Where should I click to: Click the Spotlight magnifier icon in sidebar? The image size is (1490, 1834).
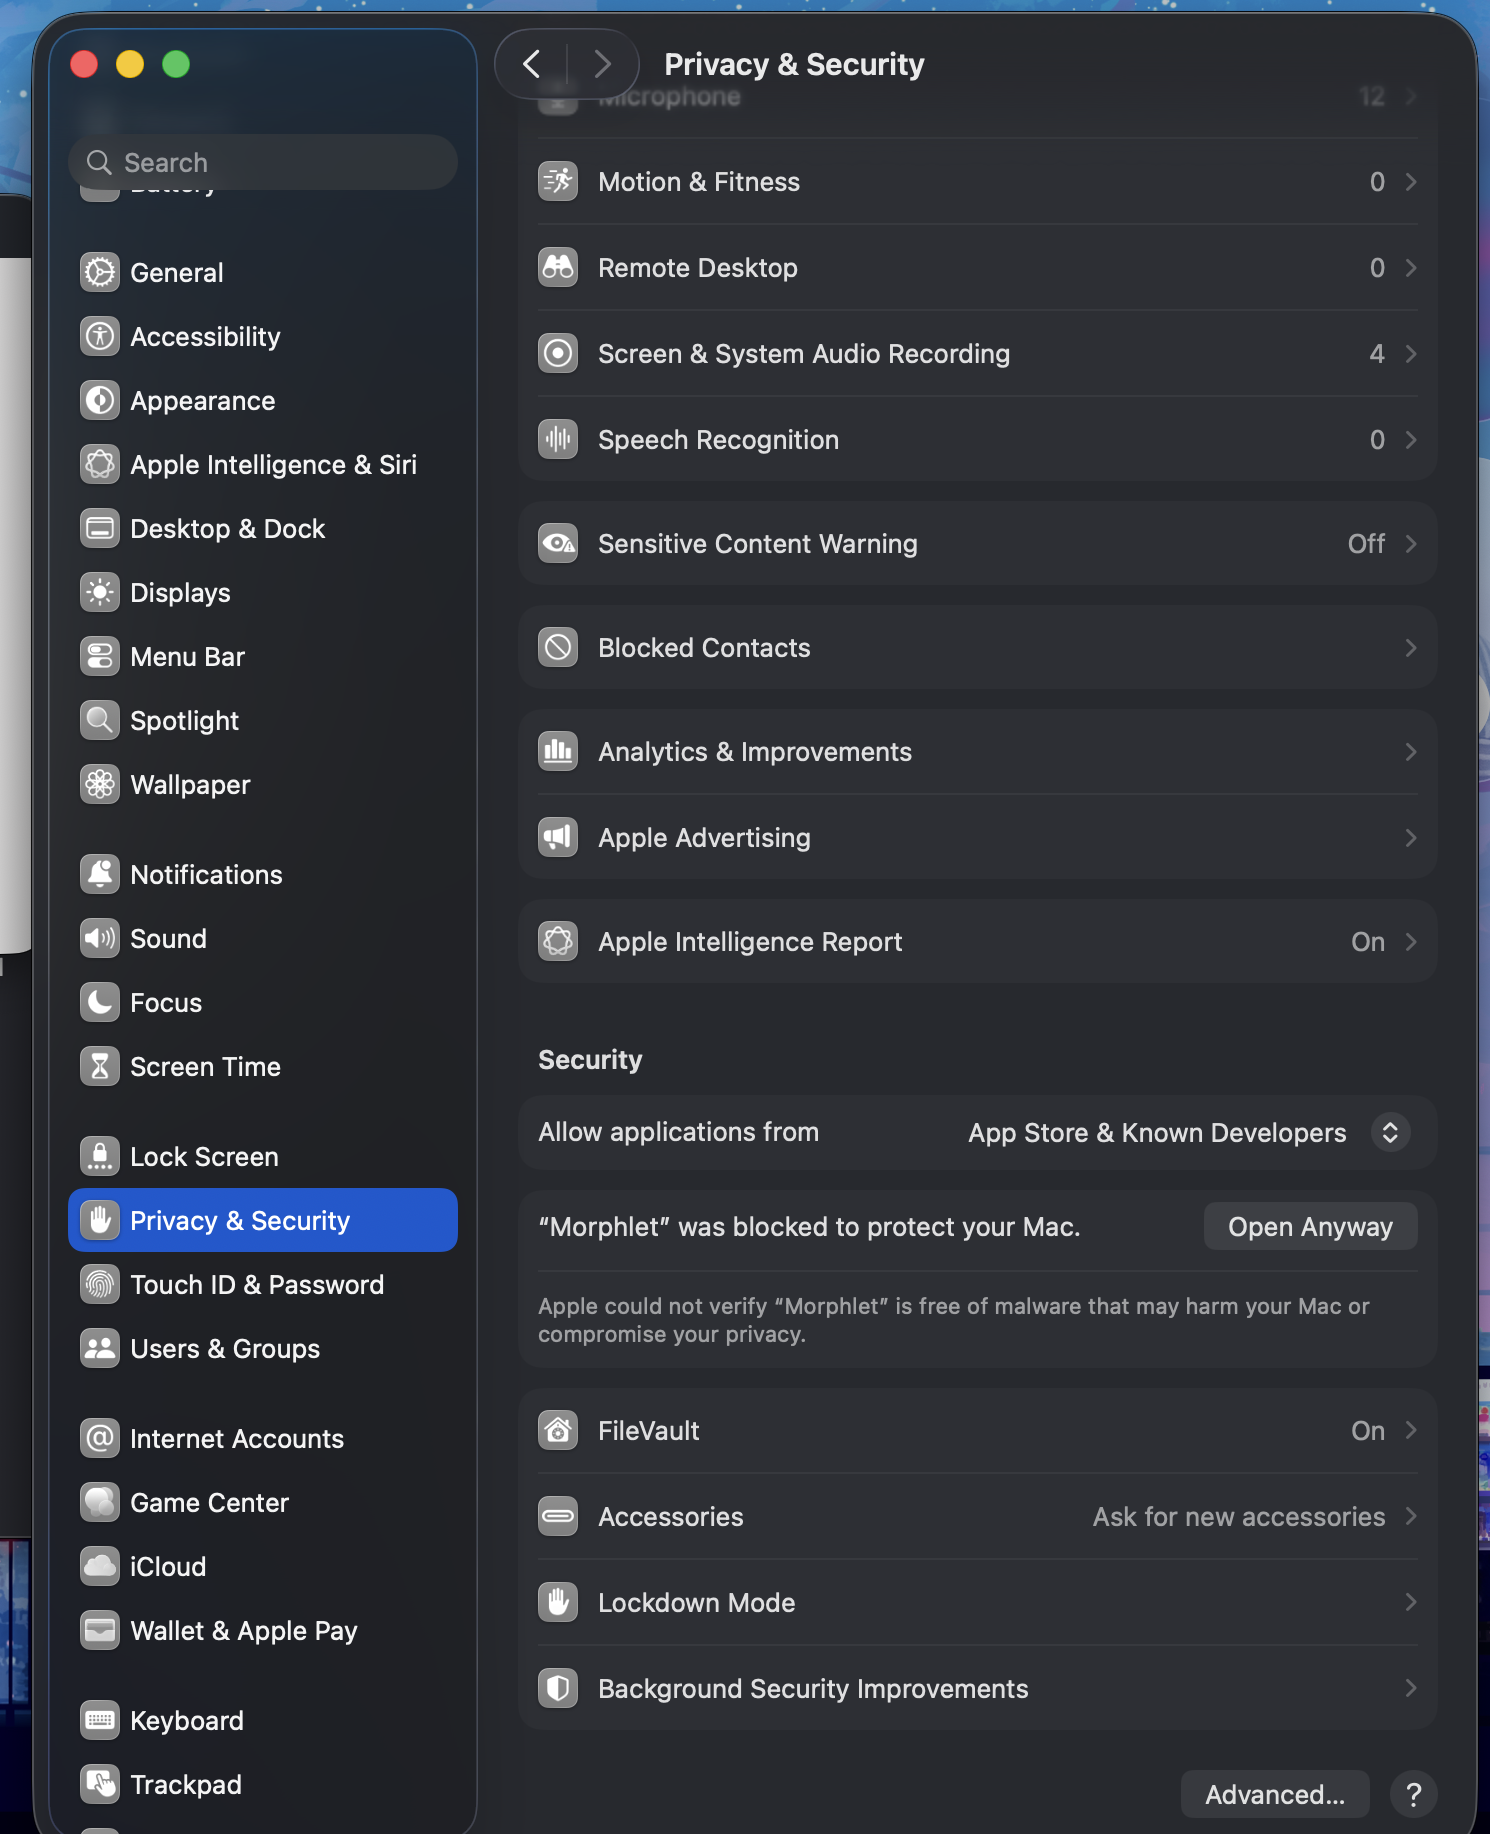pyautogui.click(x=100, y=720)
